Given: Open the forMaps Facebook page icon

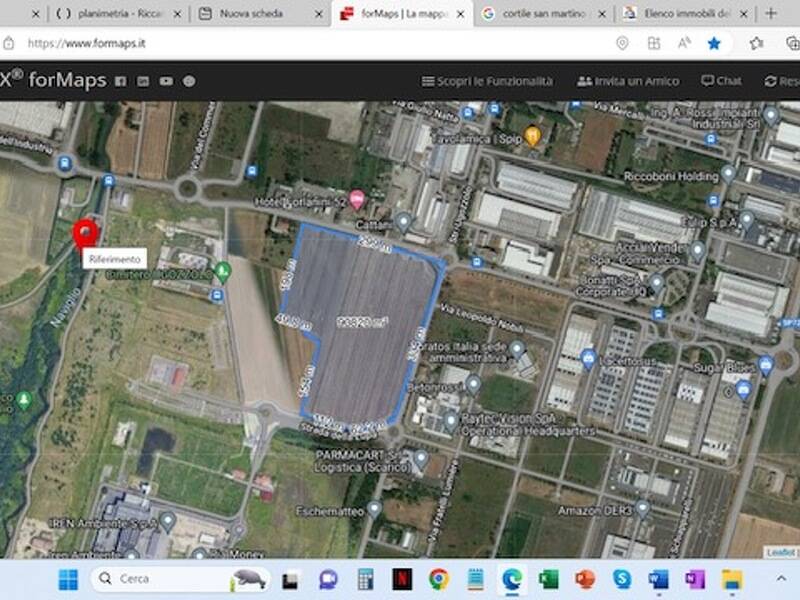Looking at the screenshot, I should [120, 79].
